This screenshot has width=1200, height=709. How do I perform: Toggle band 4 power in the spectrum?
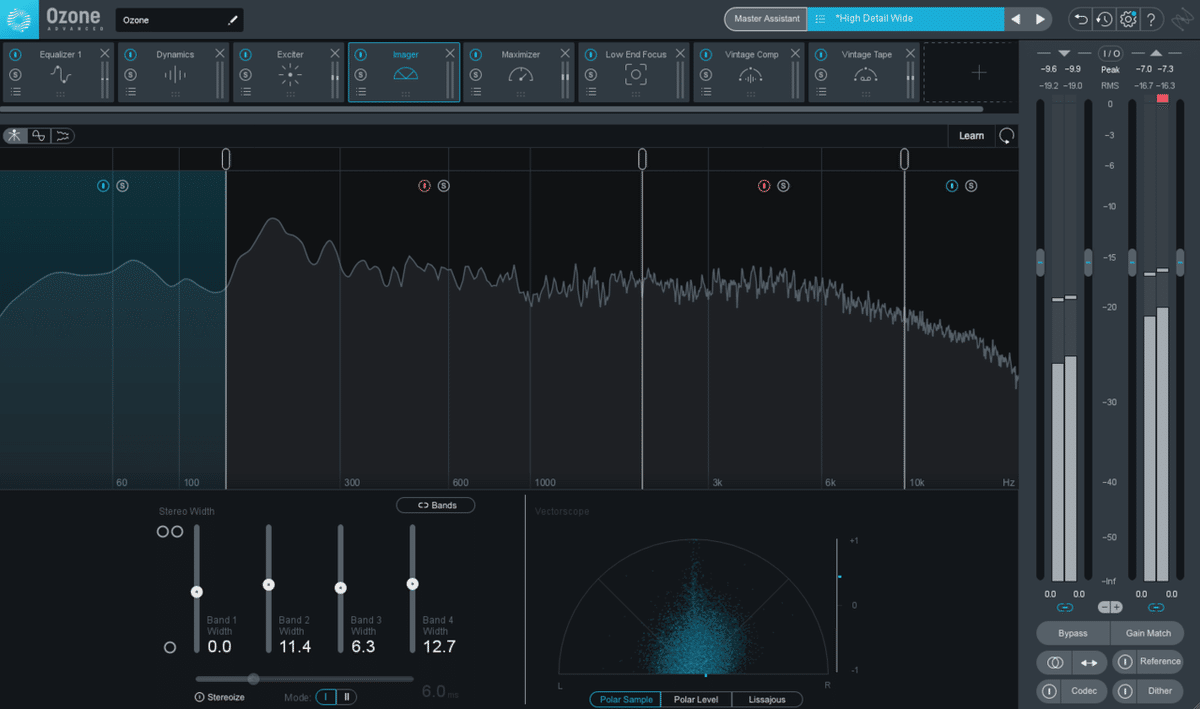pyautogui.click(x=952, y=186)
